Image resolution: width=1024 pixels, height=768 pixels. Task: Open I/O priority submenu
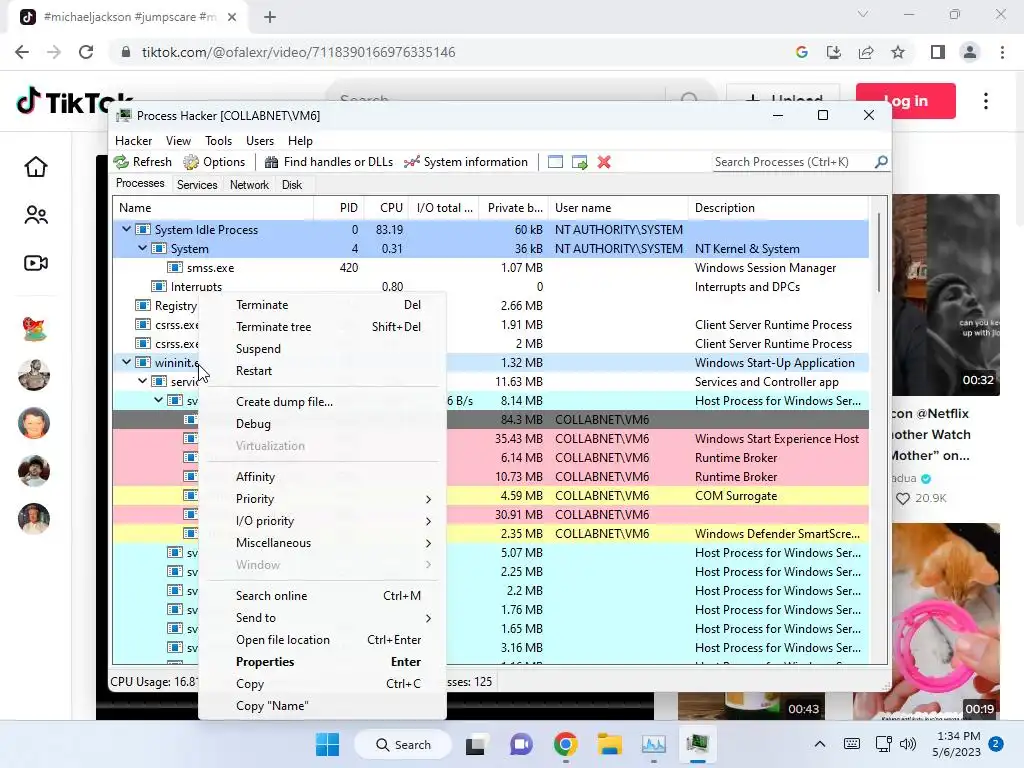tap(323, 521)
